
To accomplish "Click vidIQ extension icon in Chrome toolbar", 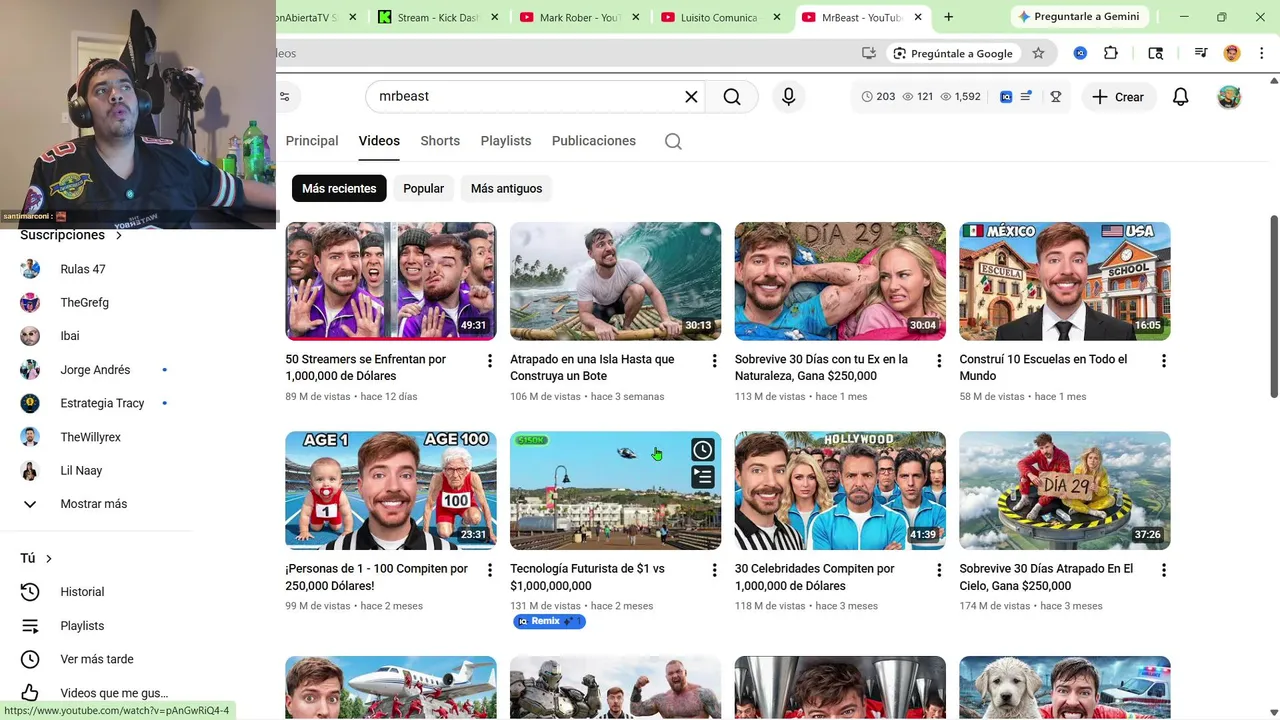I will (x=1080, y=53).
